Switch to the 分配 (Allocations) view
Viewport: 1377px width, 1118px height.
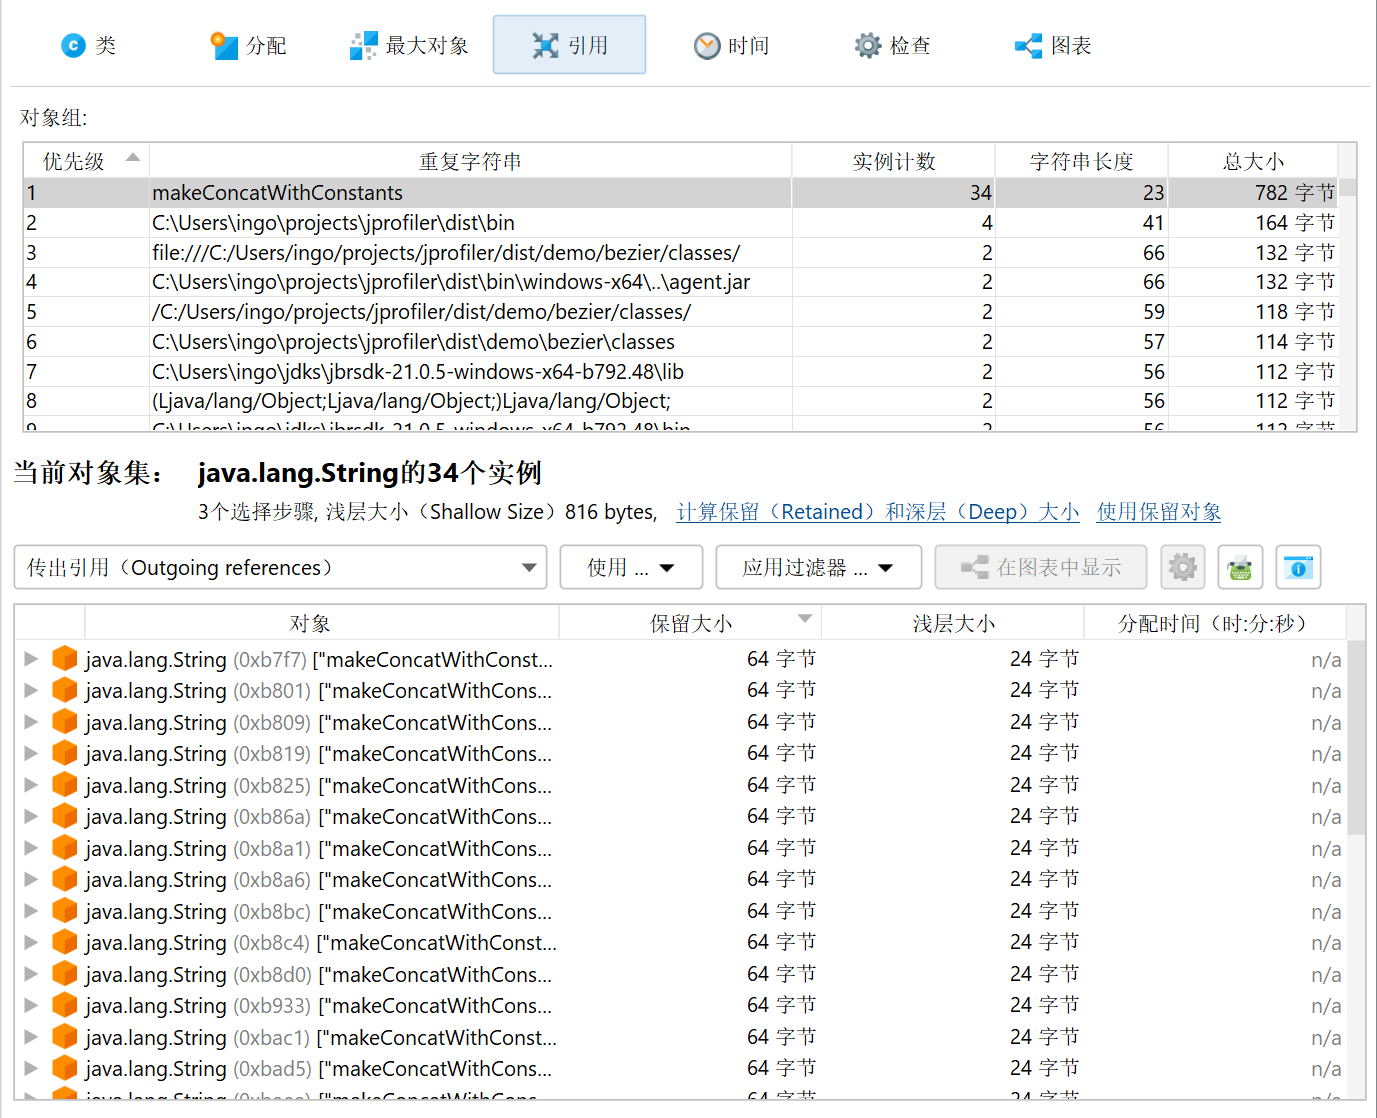pos(249,46)
